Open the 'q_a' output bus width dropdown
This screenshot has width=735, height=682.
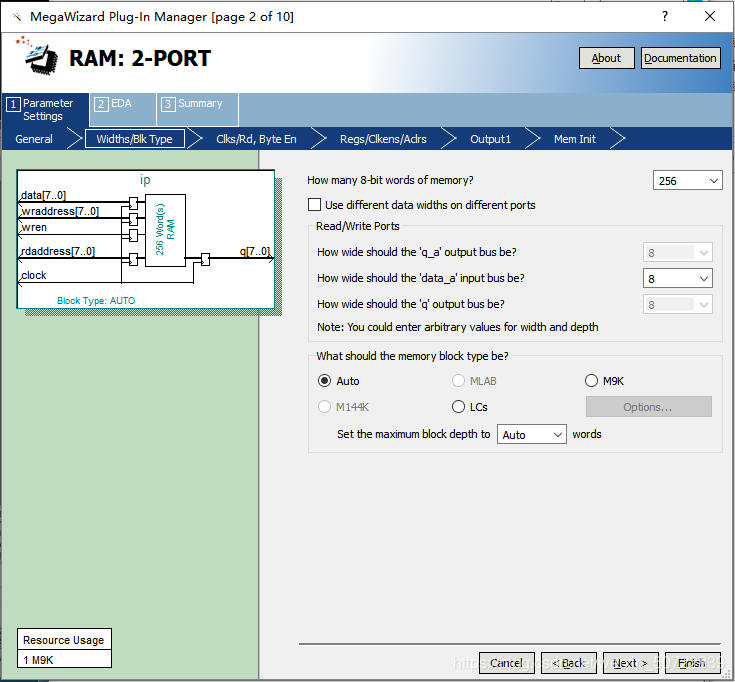(677, 253)
